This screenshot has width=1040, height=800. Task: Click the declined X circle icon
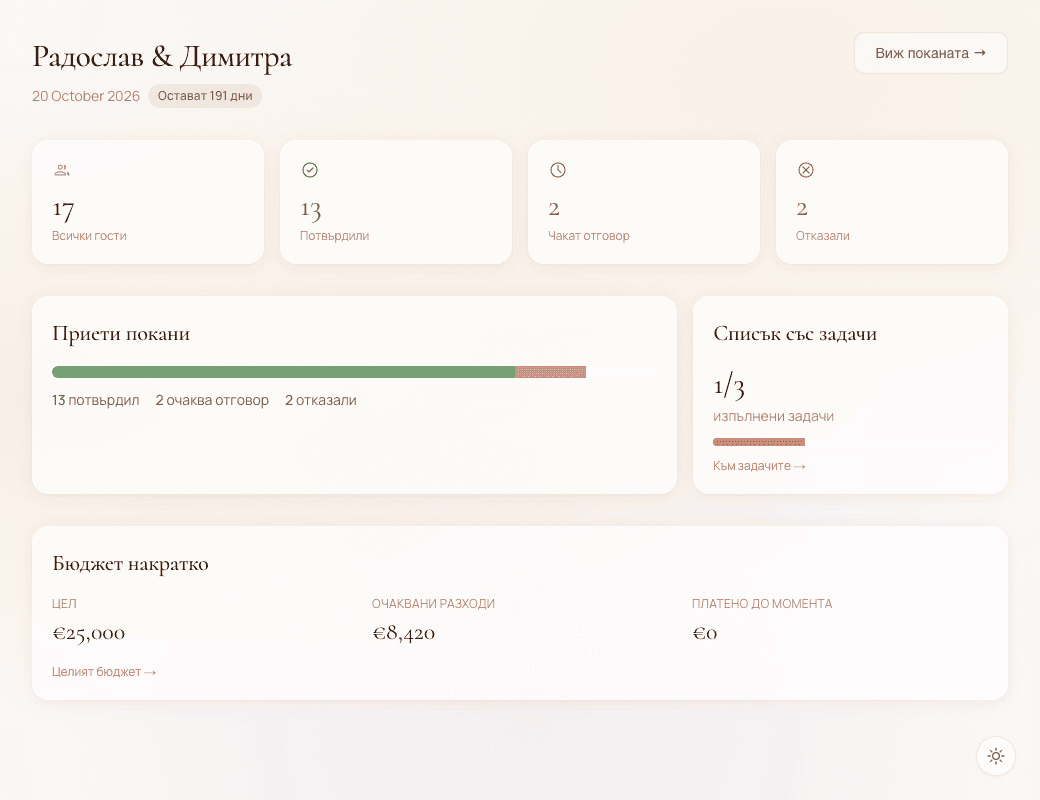[x=806, y=170]
